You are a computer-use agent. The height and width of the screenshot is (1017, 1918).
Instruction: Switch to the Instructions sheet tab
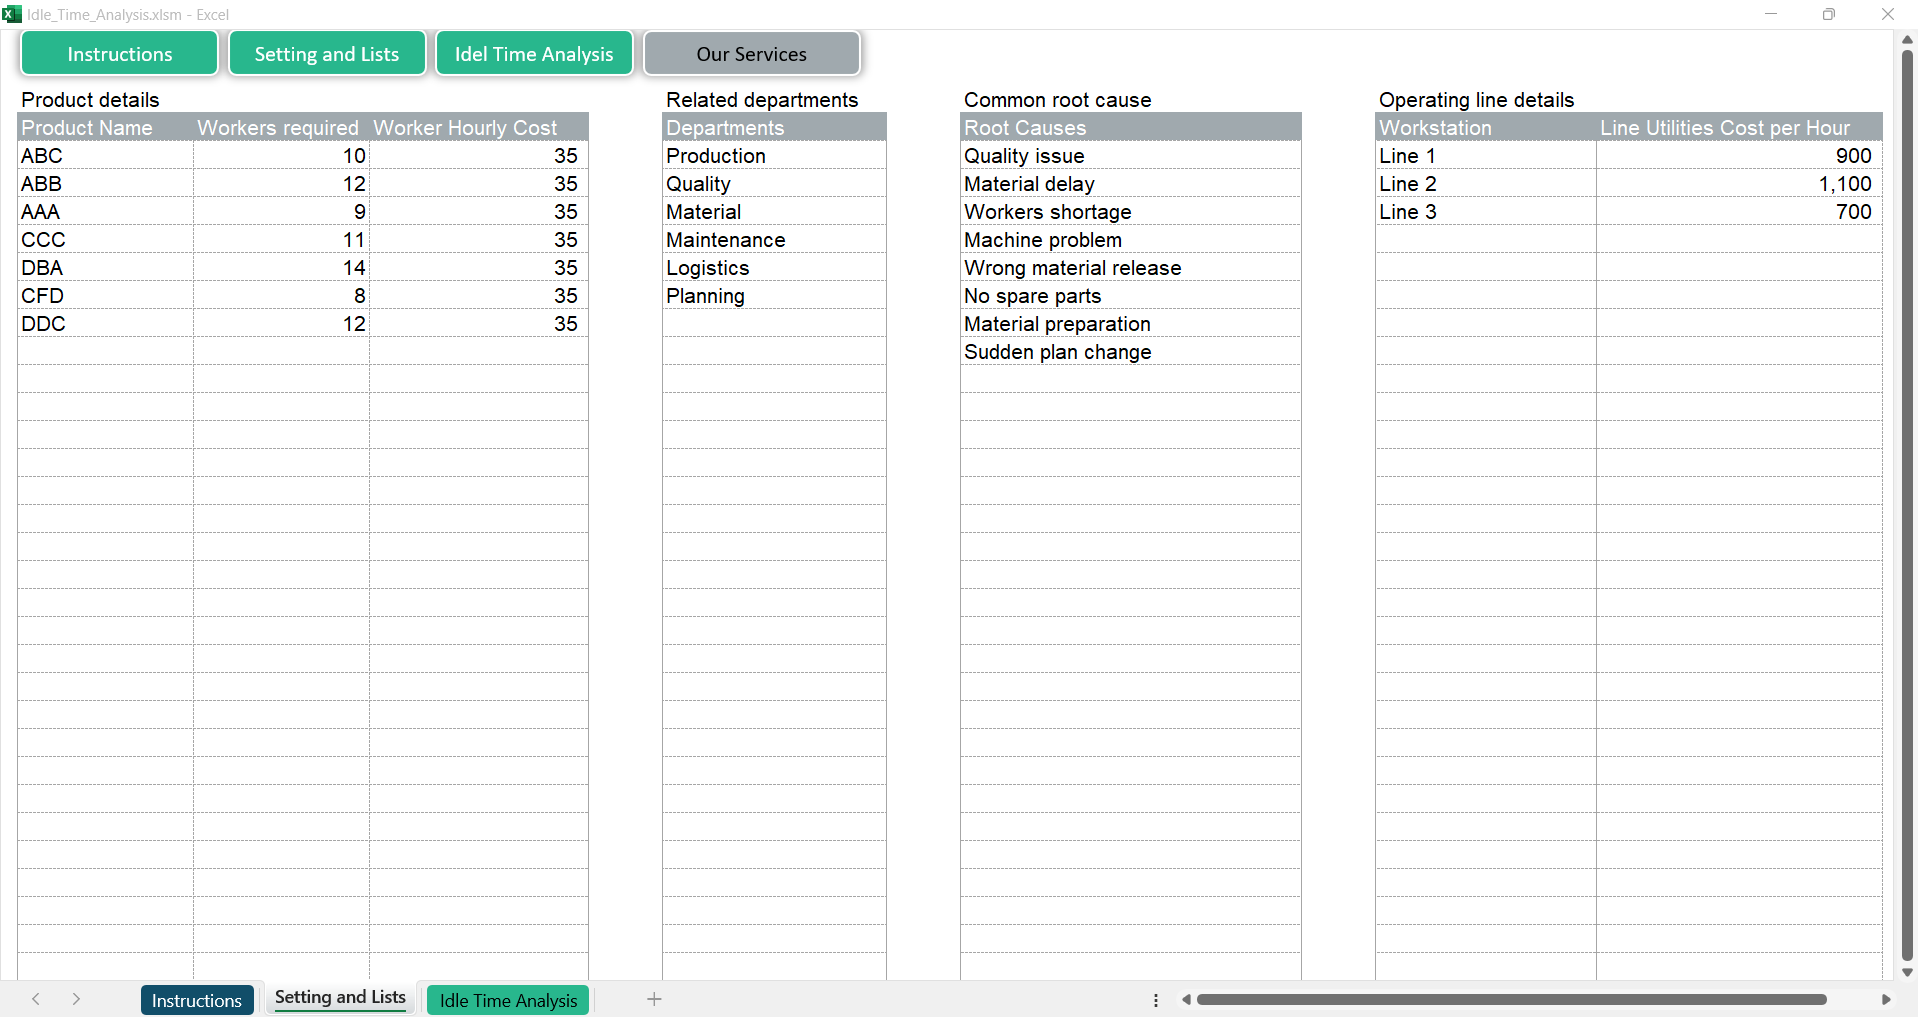coord(196,1000)
